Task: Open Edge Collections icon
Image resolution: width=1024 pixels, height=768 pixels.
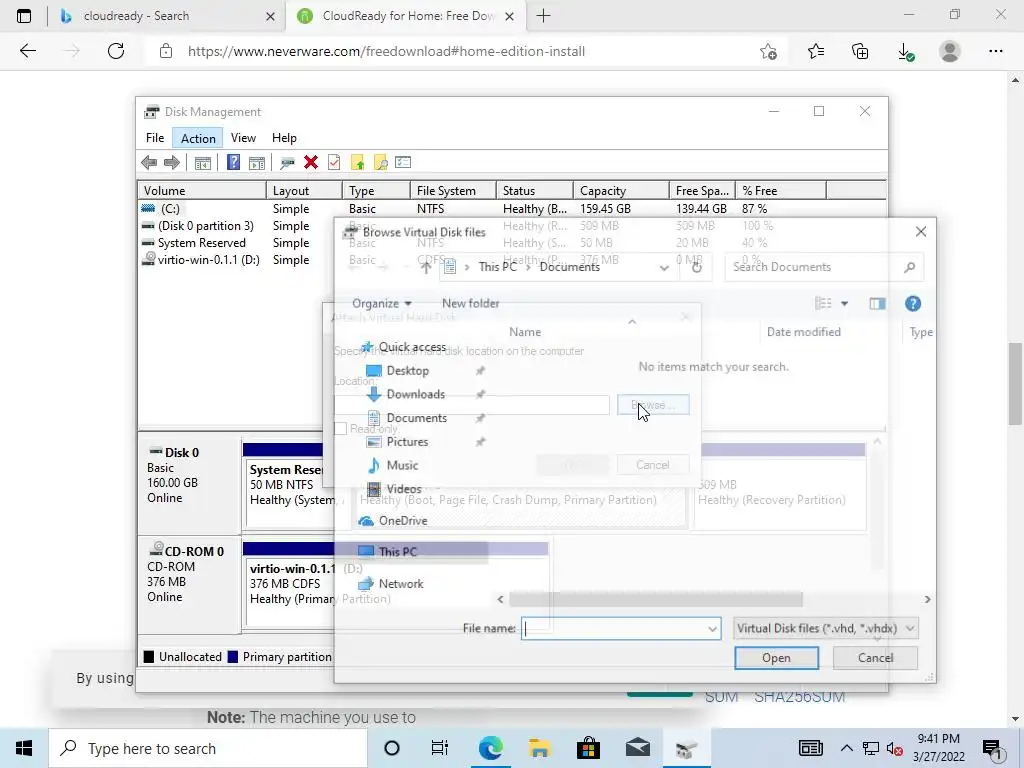Action: click(x=860, y=51)
